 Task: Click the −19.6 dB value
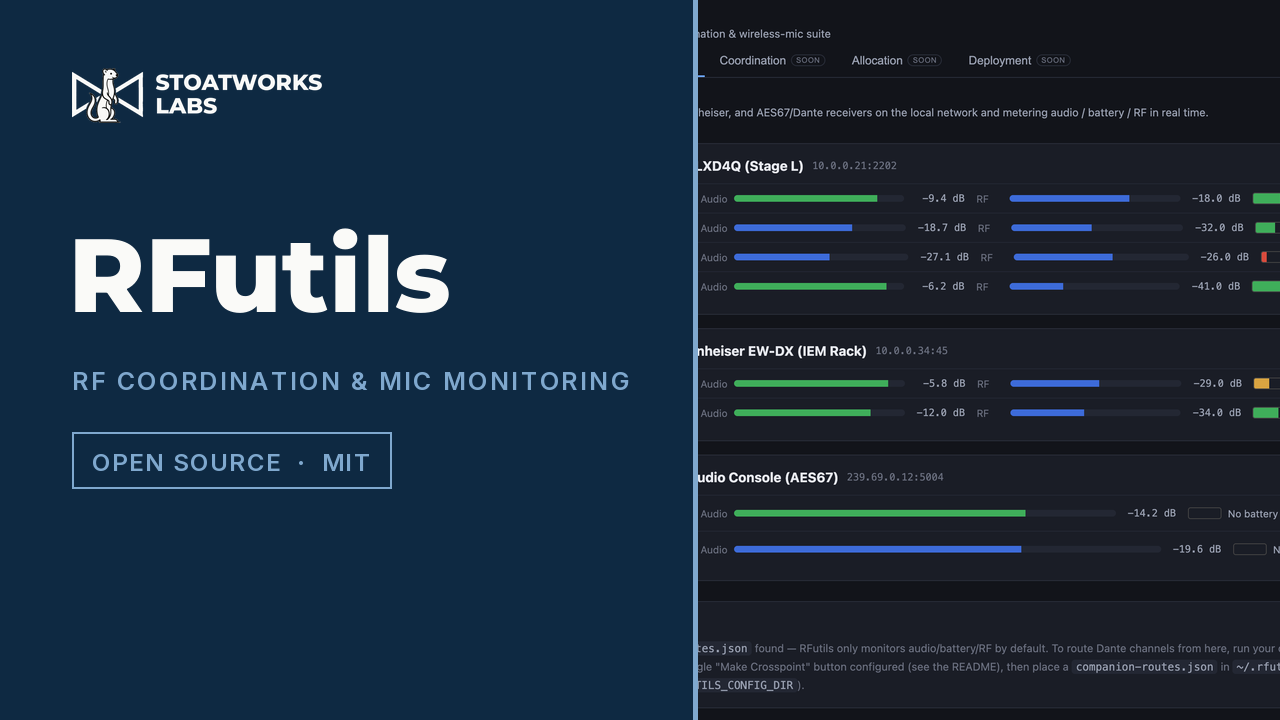pos(1196,549)
